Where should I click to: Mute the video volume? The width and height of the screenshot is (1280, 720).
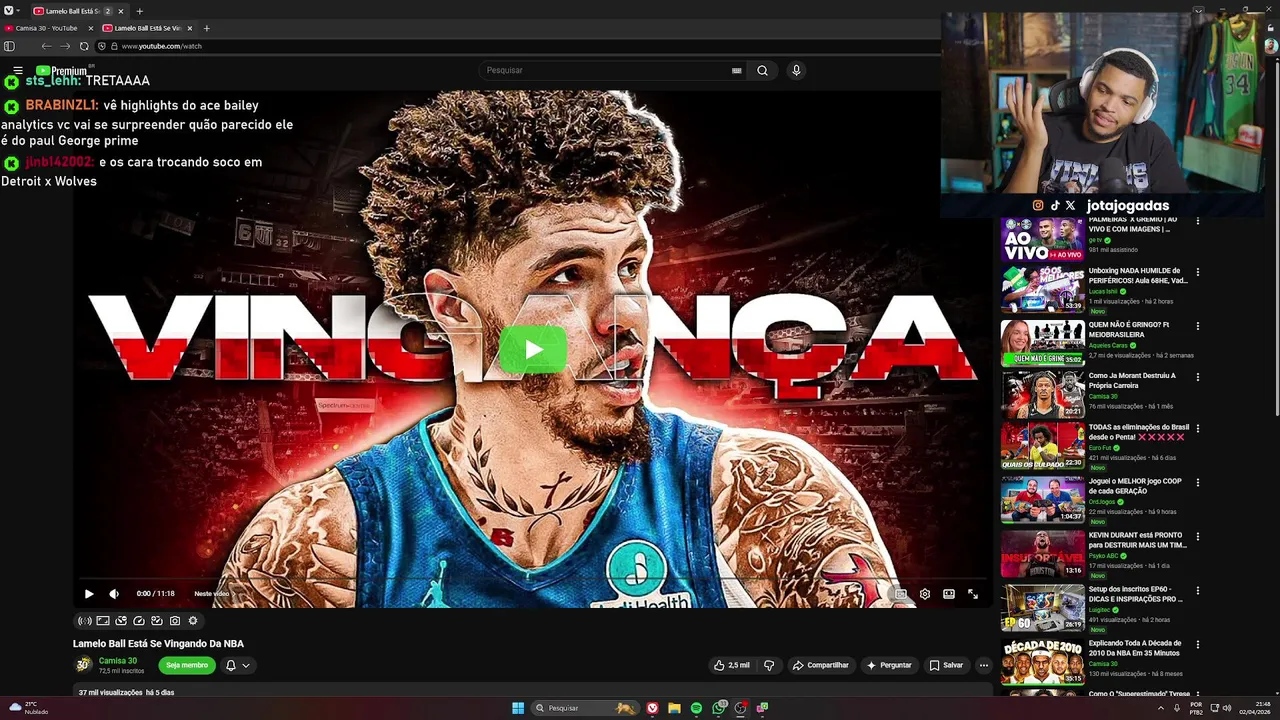(x=114, y=594)
